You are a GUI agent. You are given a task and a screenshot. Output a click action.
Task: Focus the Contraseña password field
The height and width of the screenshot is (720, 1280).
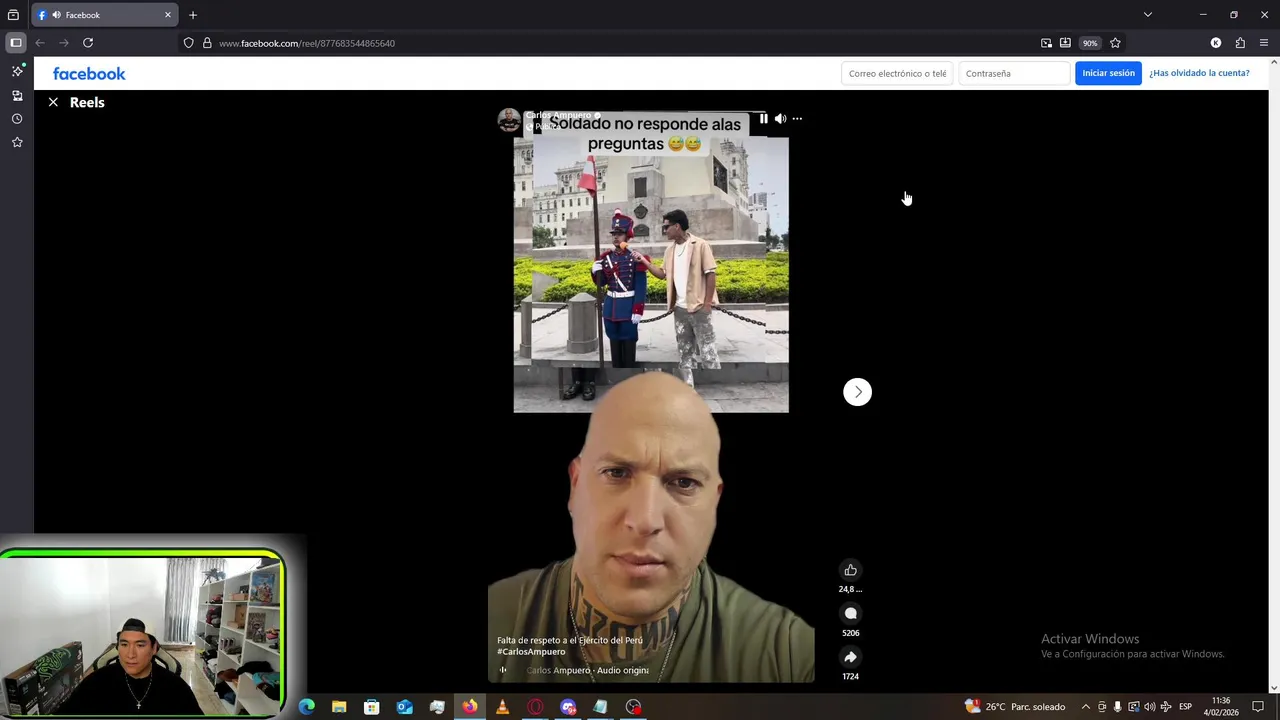click(1014, 73)
